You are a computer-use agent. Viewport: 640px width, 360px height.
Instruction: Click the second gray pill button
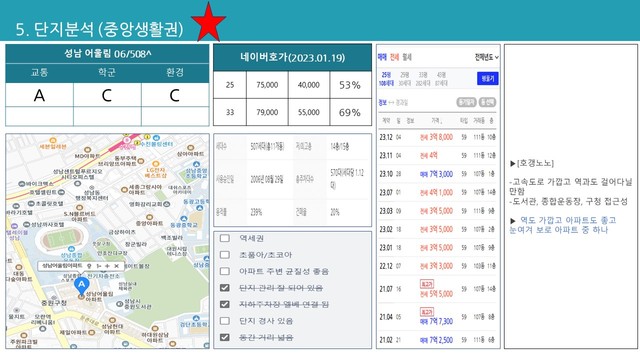[487, 102]
